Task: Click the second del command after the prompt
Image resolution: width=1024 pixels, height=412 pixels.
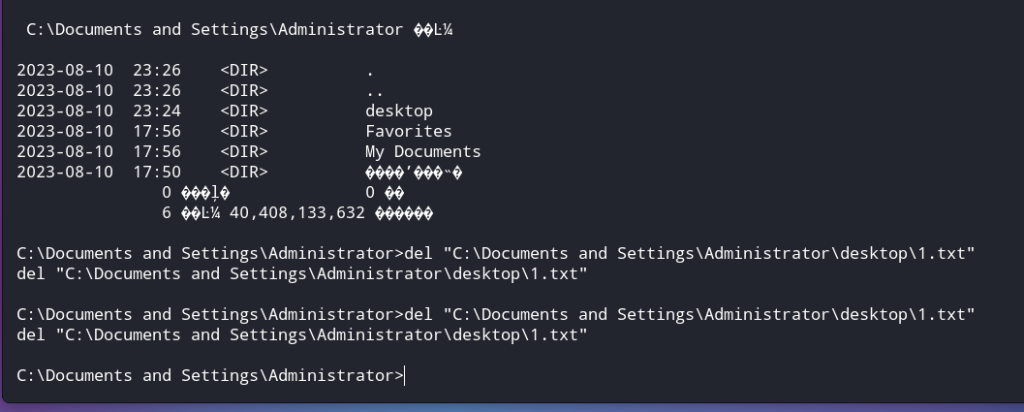Action: click(x=690, y=315)
